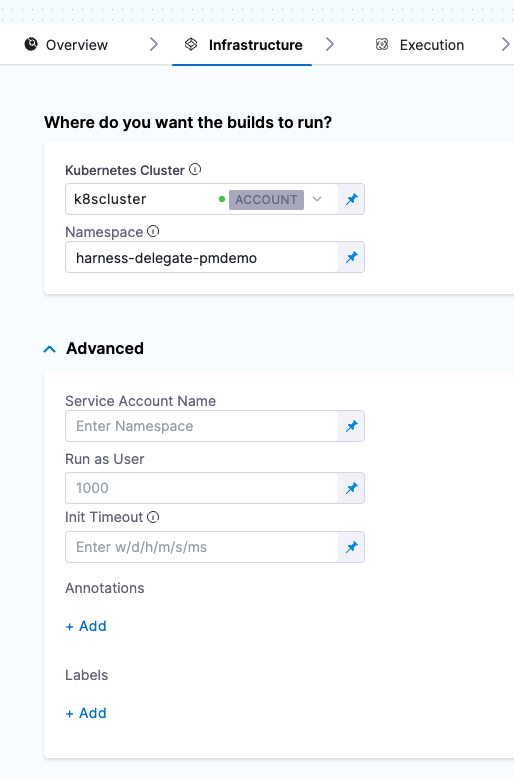This screenshot has width=514, height=778.
Task: Click the pin icon beside Init Timeout field
Action: (352, 547)
